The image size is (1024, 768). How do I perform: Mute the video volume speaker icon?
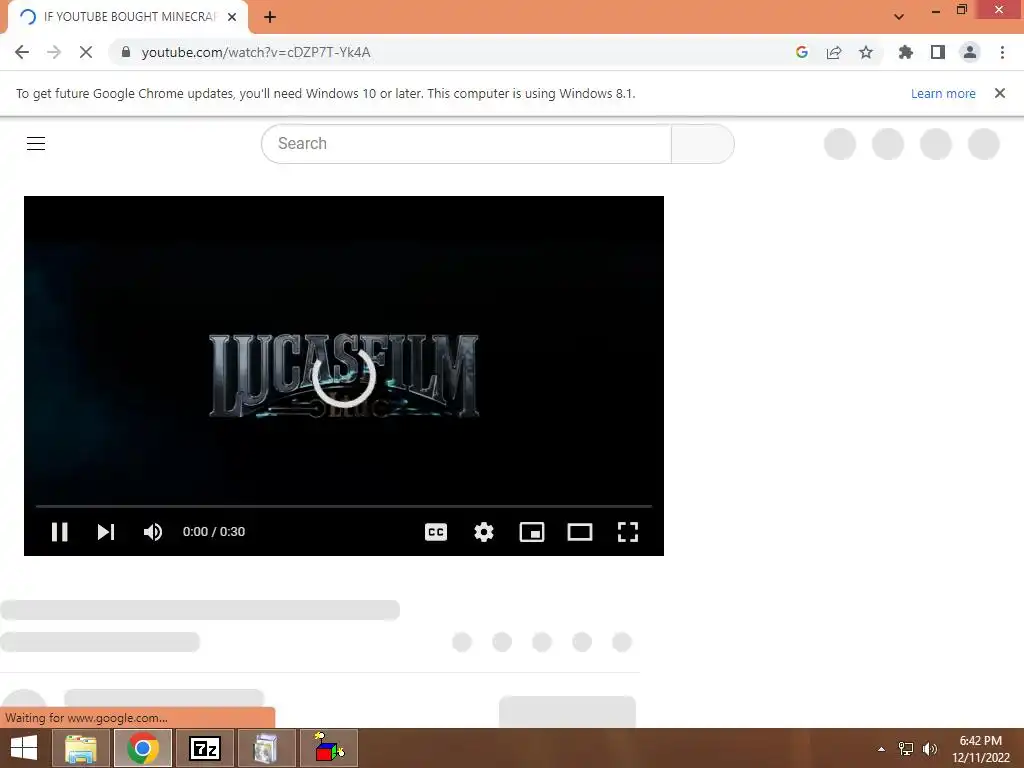[153, 532]
